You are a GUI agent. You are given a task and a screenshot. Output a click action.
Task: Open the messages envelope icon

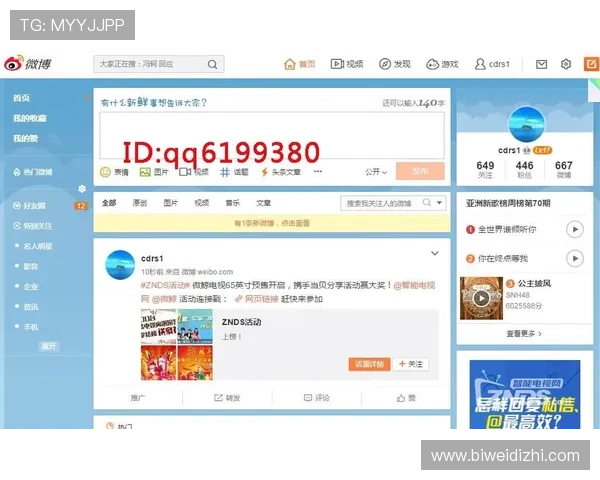(541, 64)
